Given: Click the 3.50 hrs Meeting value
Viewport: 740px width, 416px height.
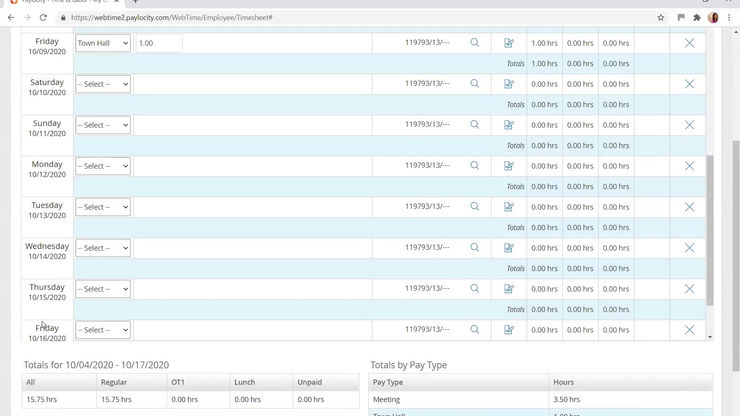Looking at the screenshot, I should [x=566, y=399].
